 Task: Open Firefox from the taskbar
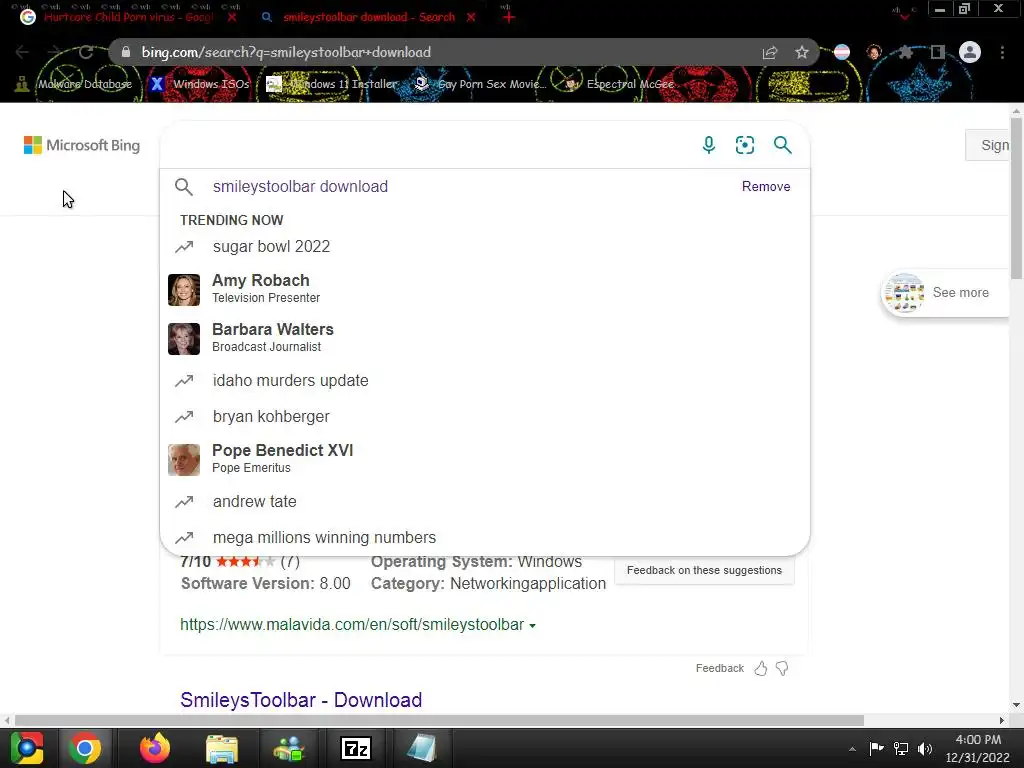155,748
